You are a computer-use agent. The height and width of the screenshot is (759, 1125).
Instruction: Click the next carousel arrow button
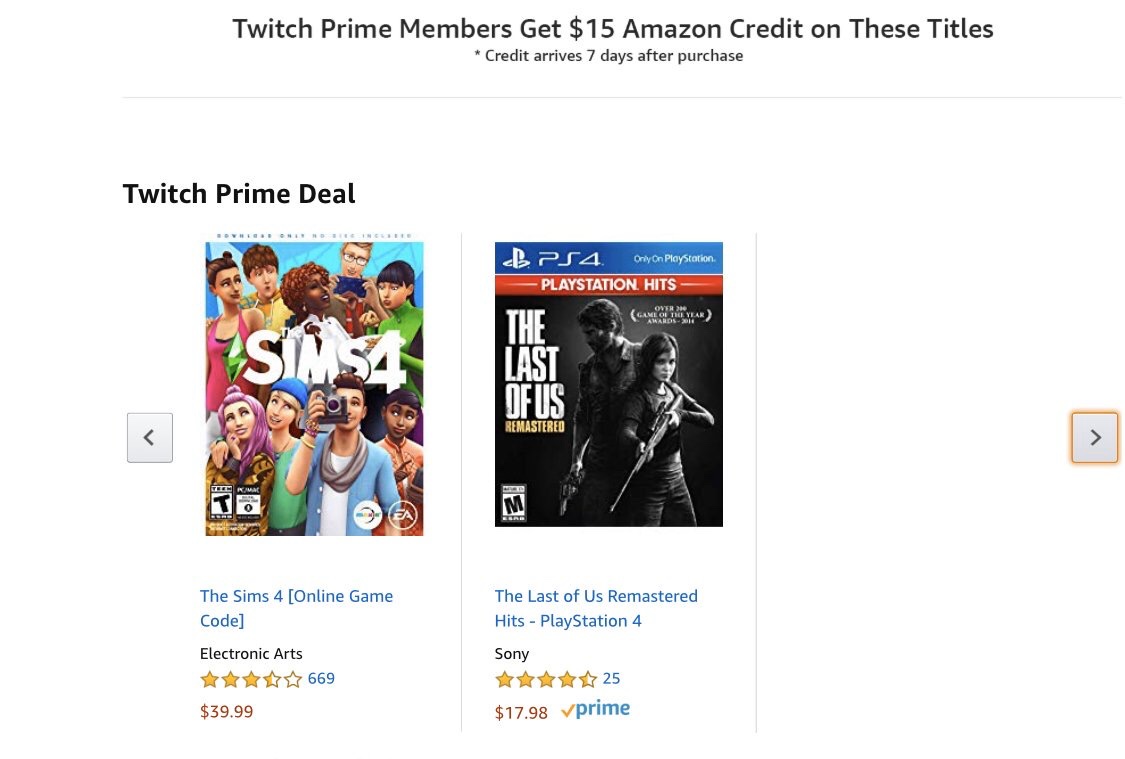1095,437
